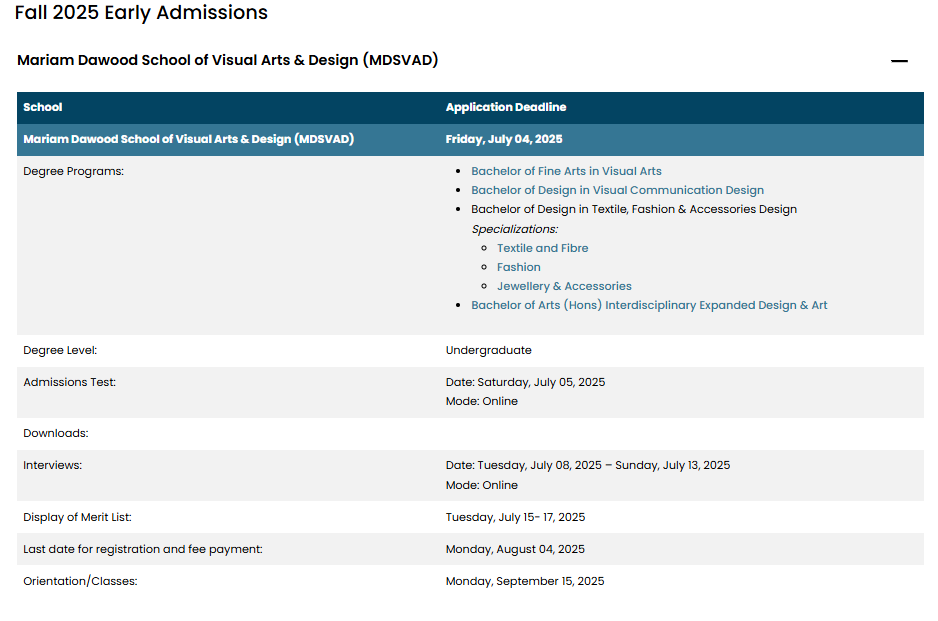Click Last date for registration and fee payment label
The width and height of the screenshot is (938, 621).
point(143,549)
